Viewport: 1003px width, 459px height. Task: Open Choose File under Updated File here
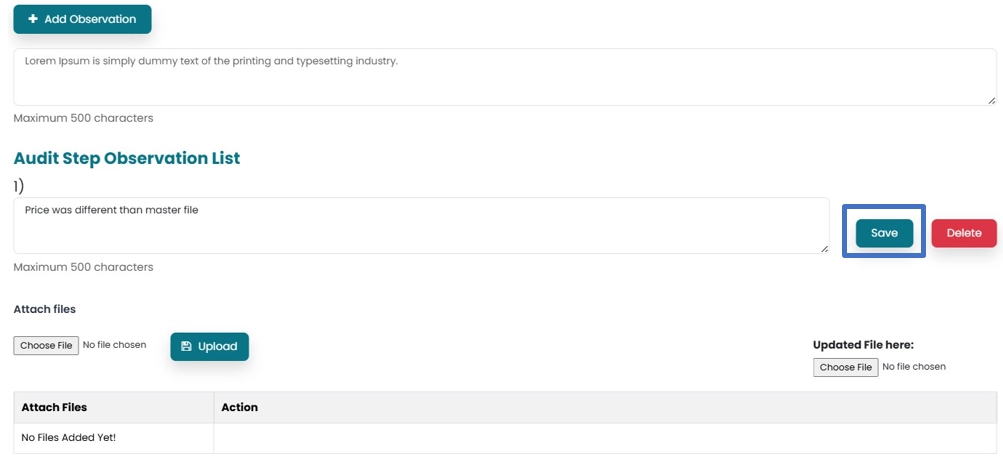tap(845, 367)
